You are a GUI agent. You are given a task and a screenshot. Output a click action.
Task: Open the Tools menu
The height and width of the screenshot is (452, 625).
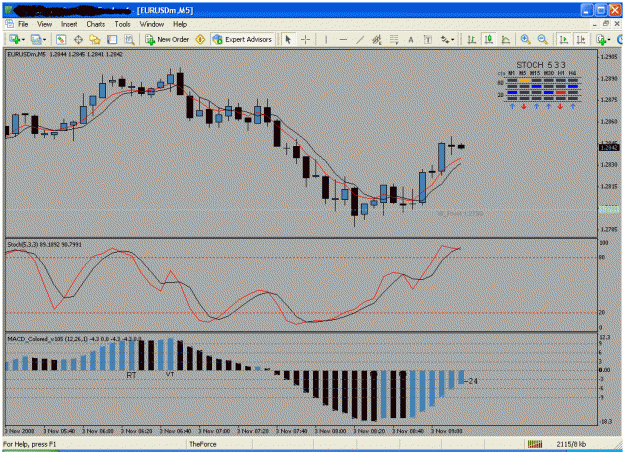tap(122, 24)
